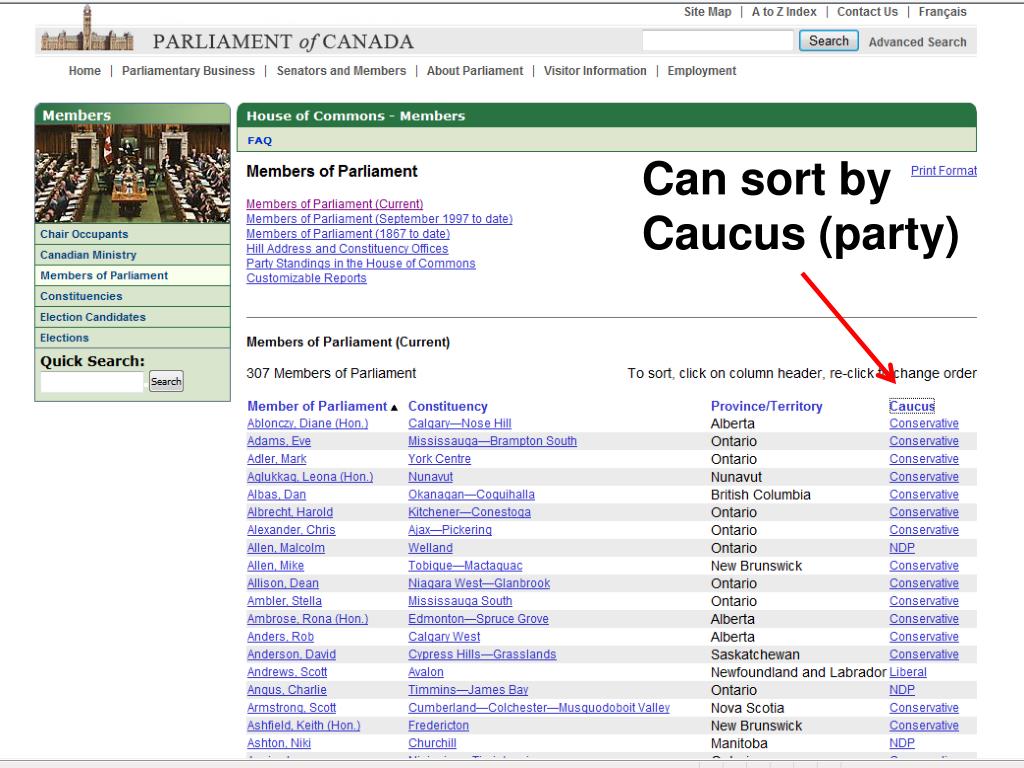The width and height of the screenshot is (1024, 768).
Task: Go to Contact Us page
Action: click(867, 12)
